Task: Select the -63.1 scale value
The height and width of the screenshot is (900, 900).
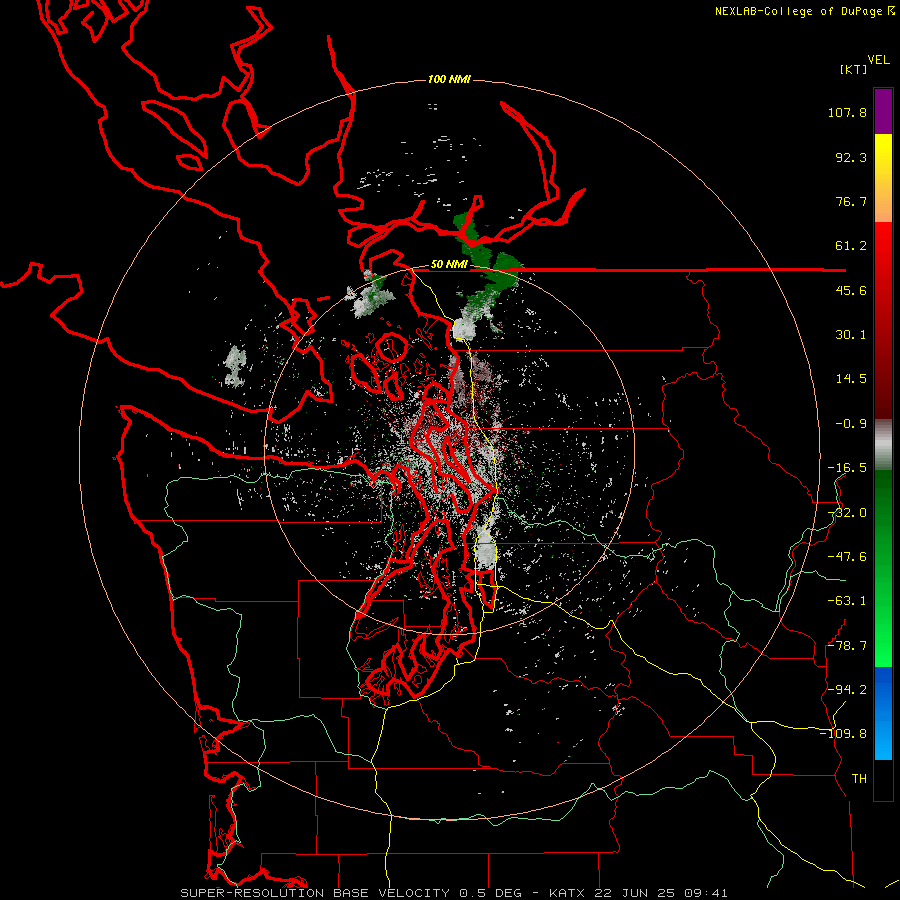Action: pyautogui.click(x=847, y=601)
